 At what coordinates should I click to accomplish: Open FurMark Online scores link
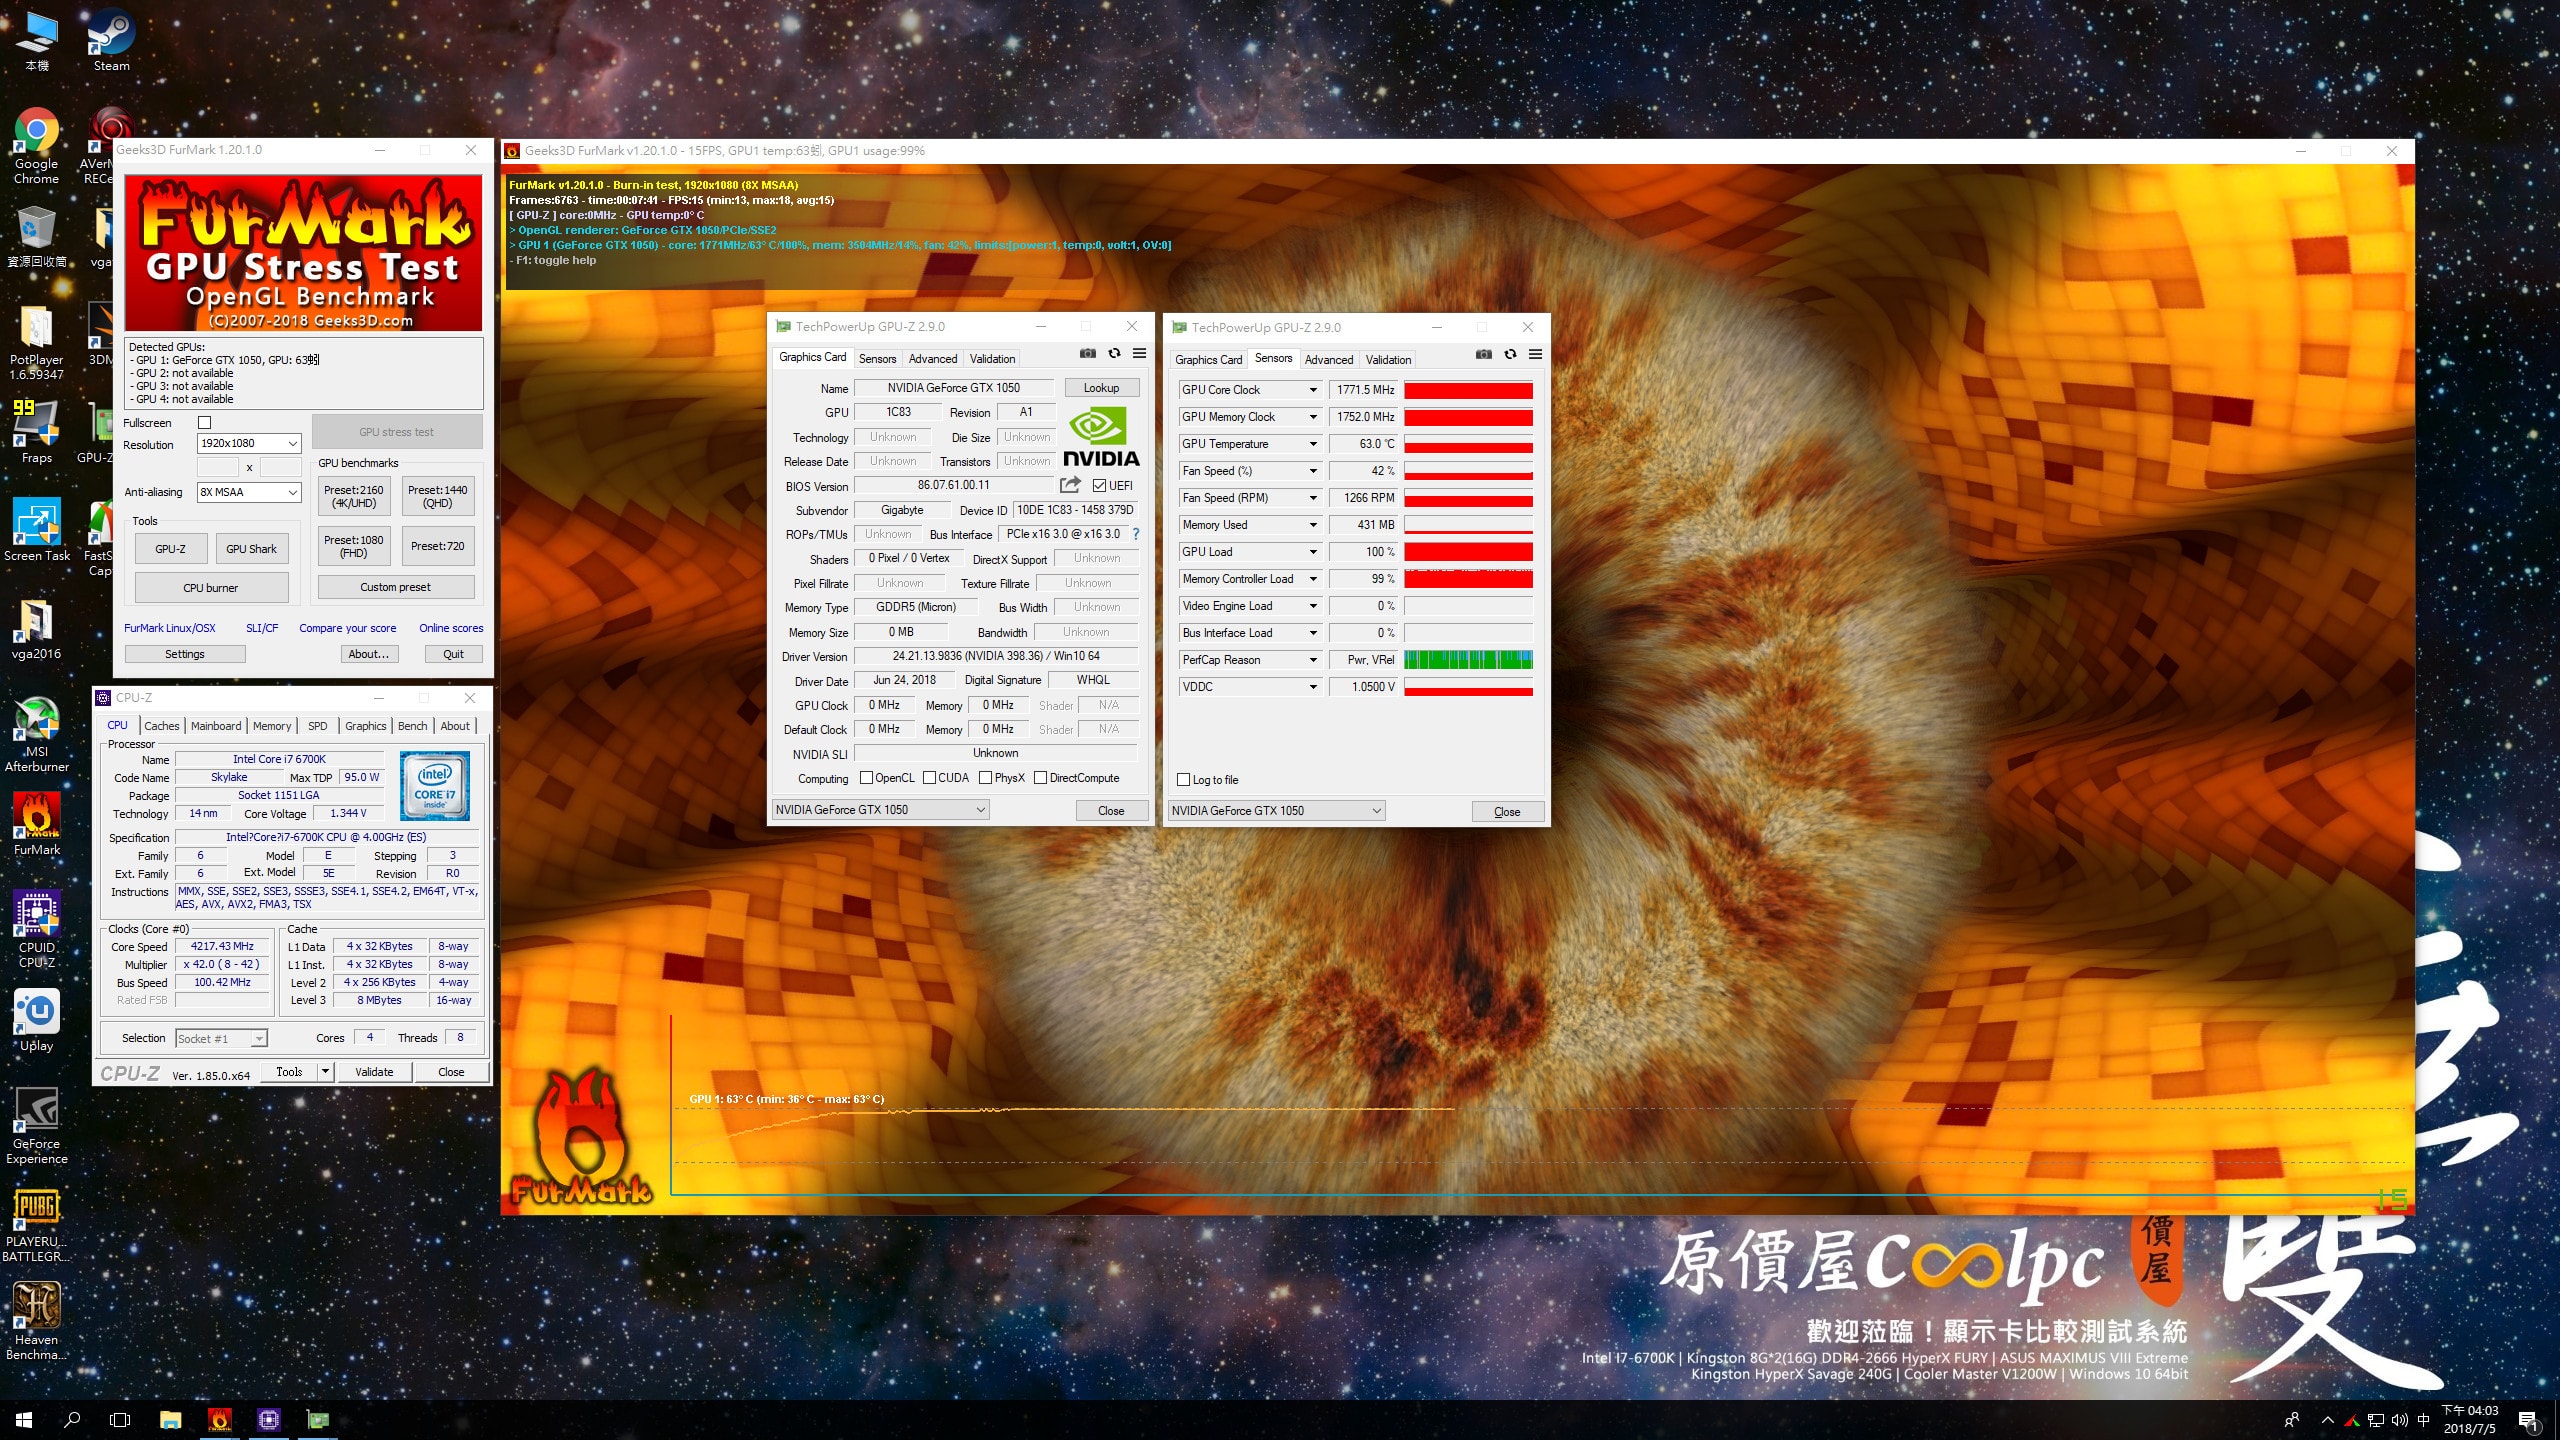click(451, 628)
